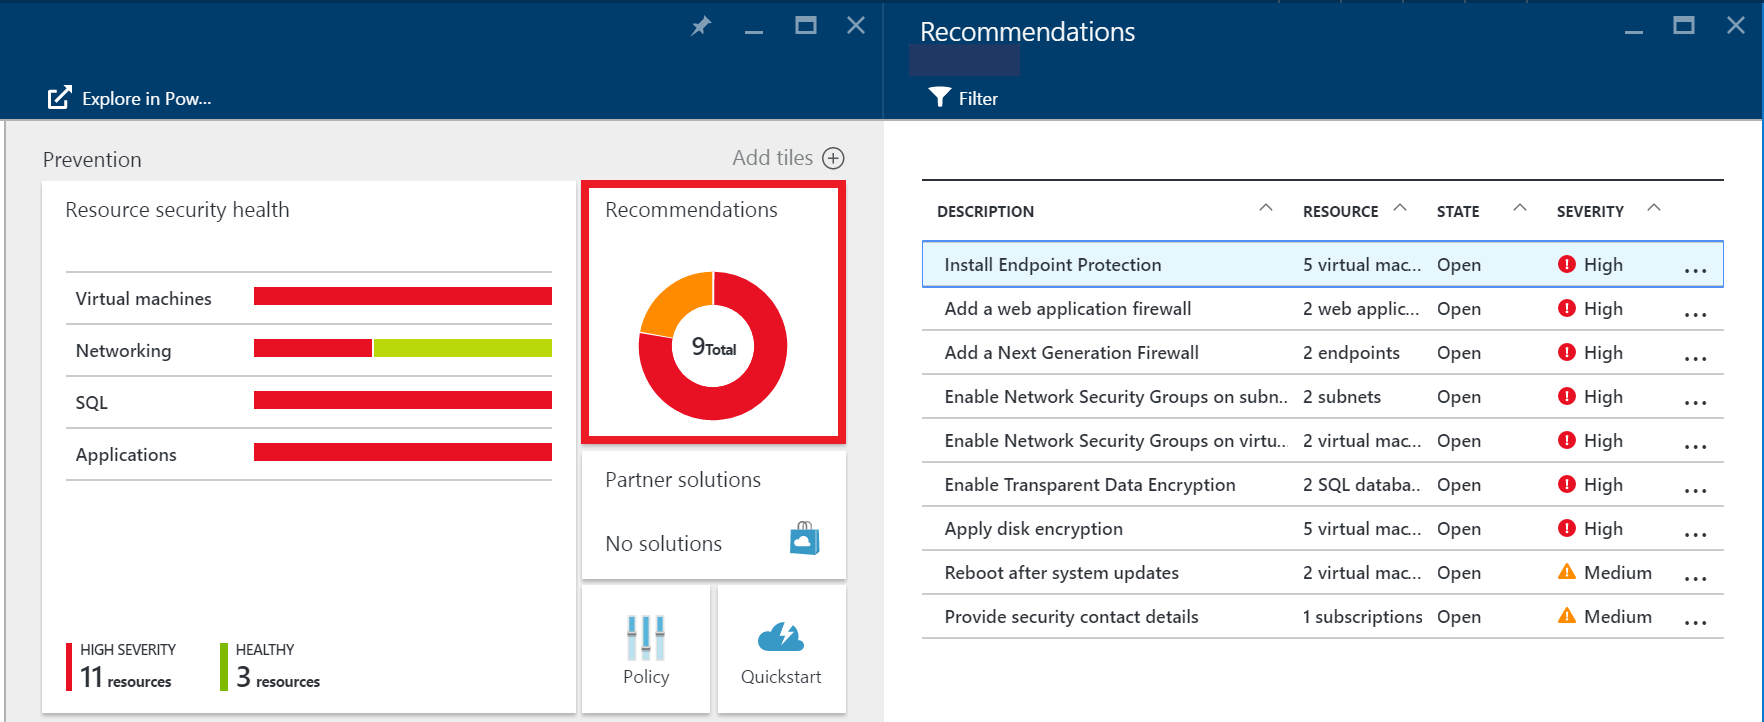Click the partner solutions marketplace bag icon
The width and height of the screenshot is (1764, 722).
point(805,538)
